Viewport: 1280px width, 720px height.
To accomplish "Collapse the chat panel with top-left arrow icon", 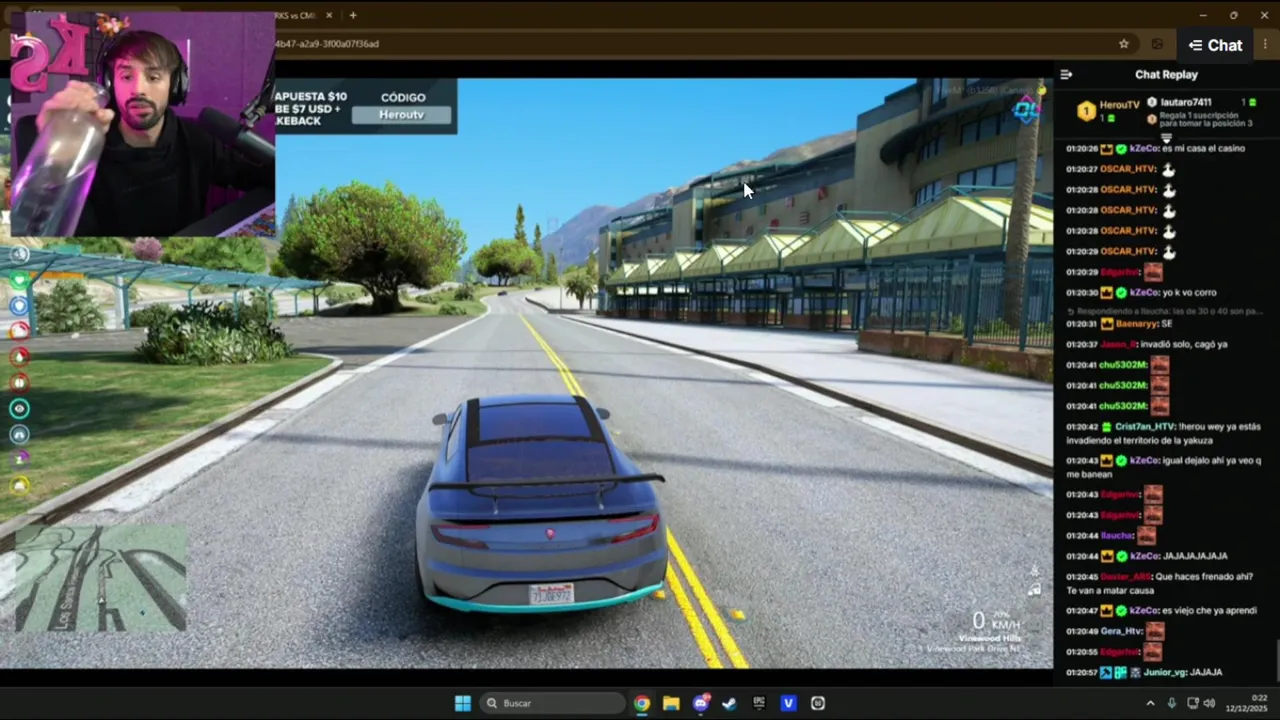I will tap(1066, 74).
